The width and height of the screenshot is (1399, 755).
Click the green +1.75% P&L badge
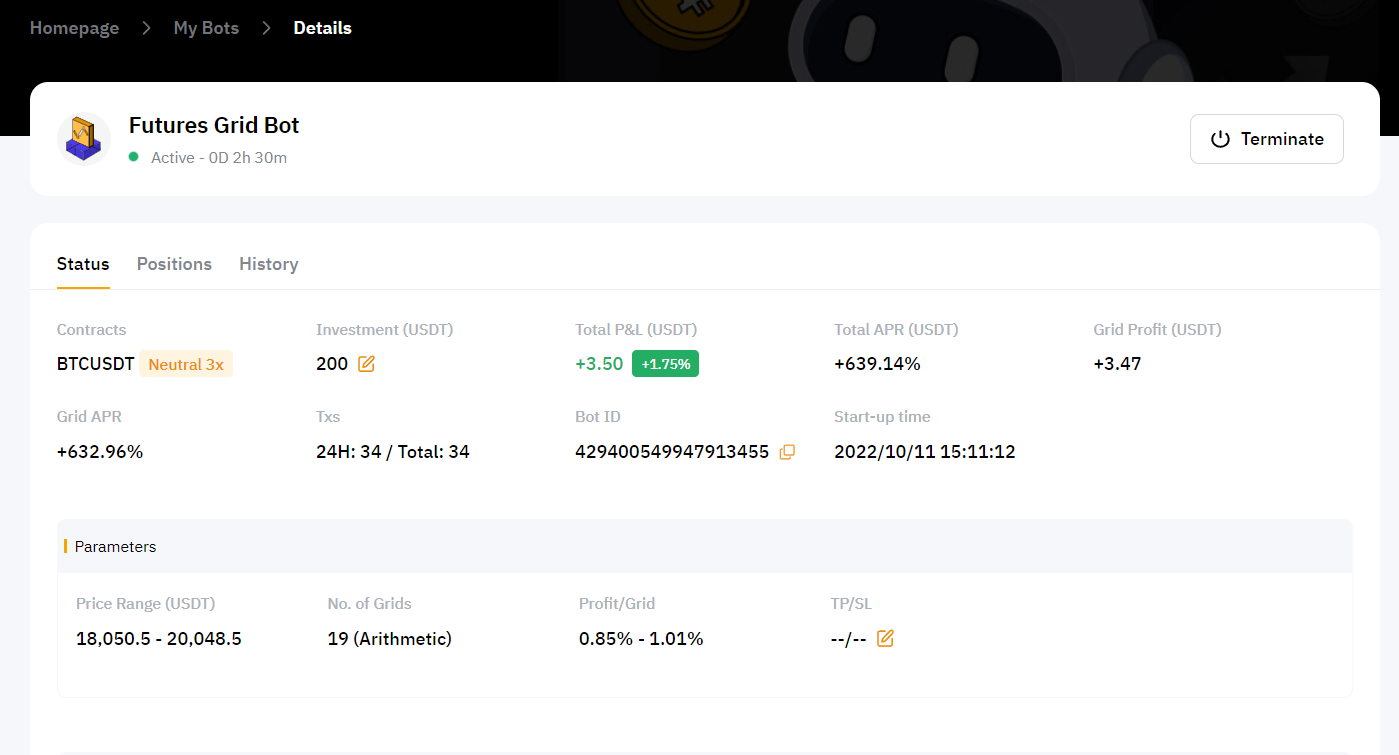pos(665,364)
